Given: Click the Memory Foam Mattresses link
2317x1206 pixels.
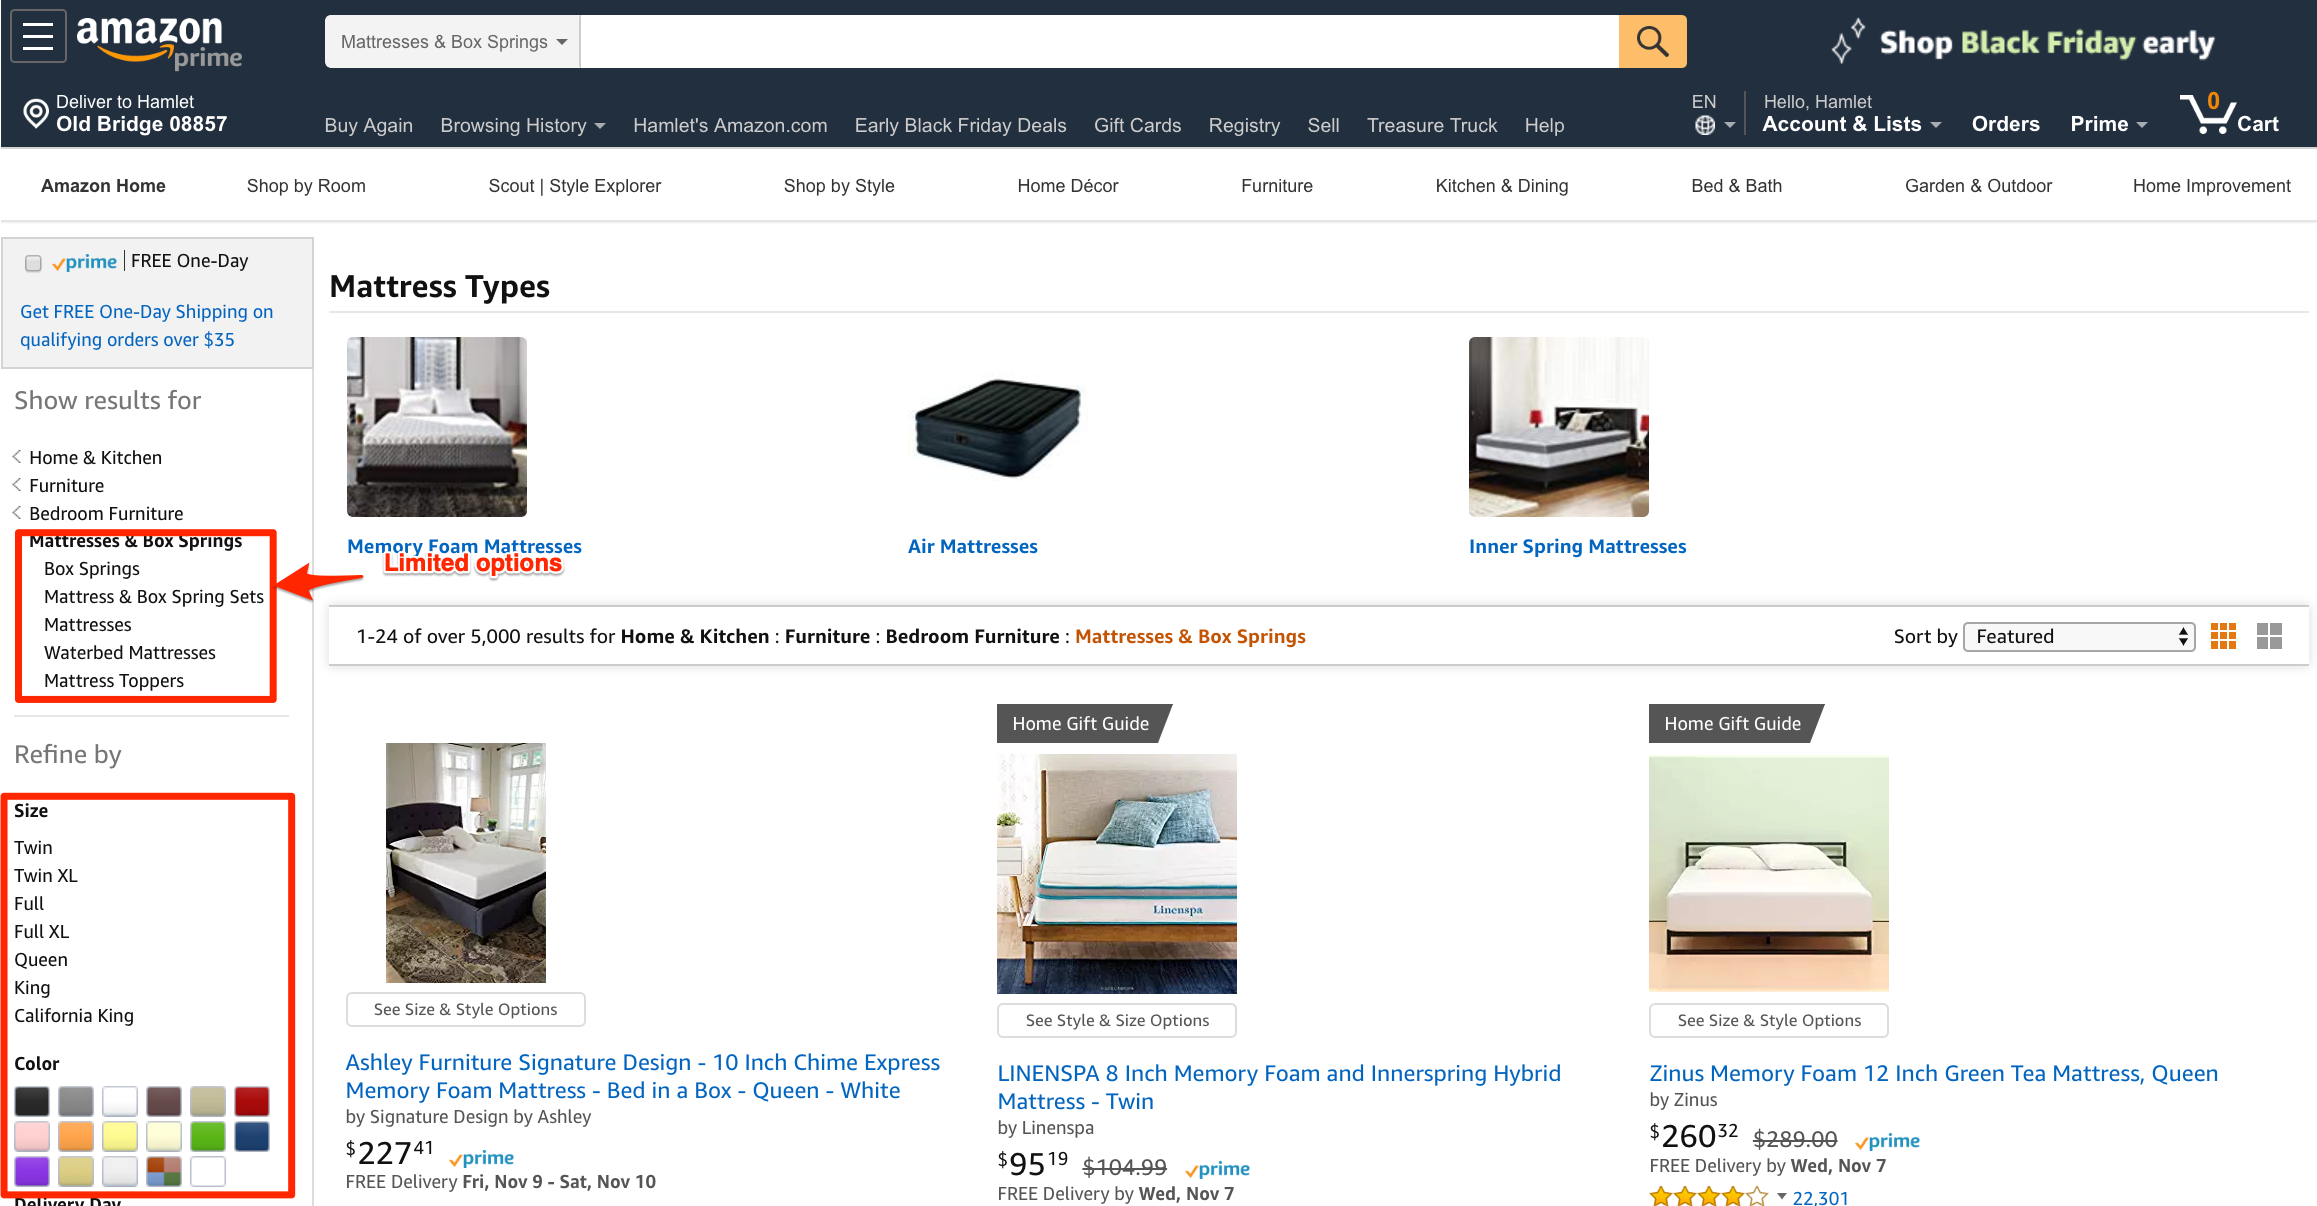Looking at the screenshot, I should click(x=464, y=546).
